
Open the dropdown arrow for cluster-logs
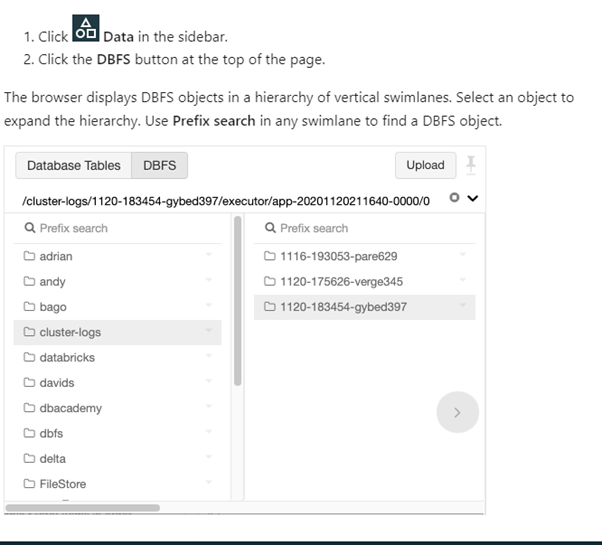pos(209,331)
